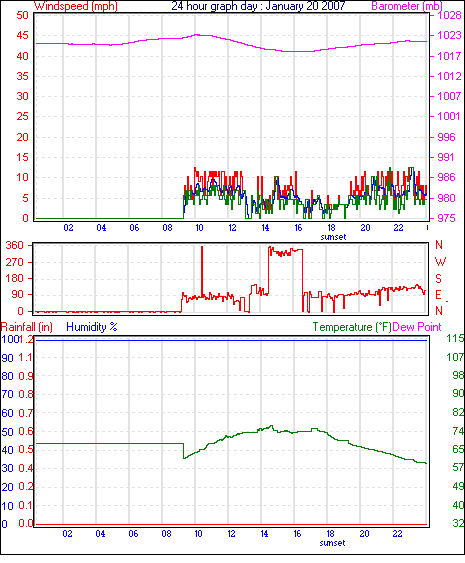The height and width of the screenshot is (563, 465).
Task: Click the sunset marker under wind graph
Action: tap(333, 237)
